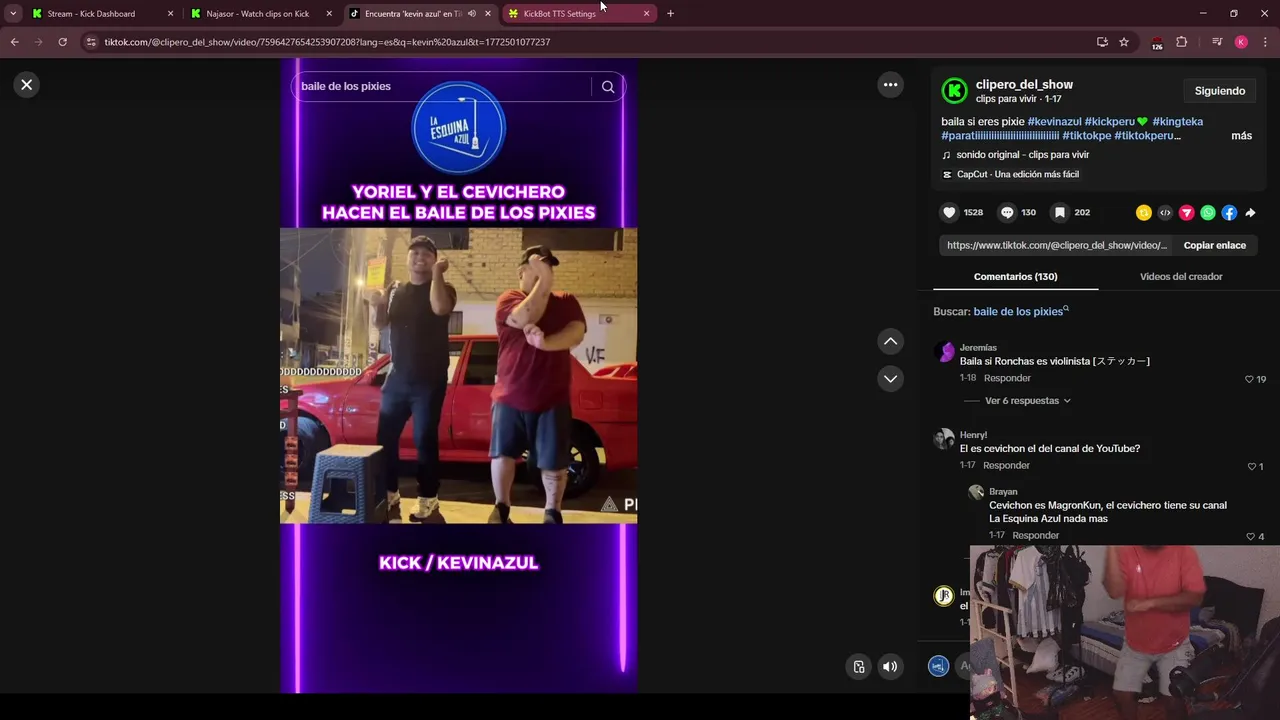Mute the video with the speaker button

click(890, 667)
